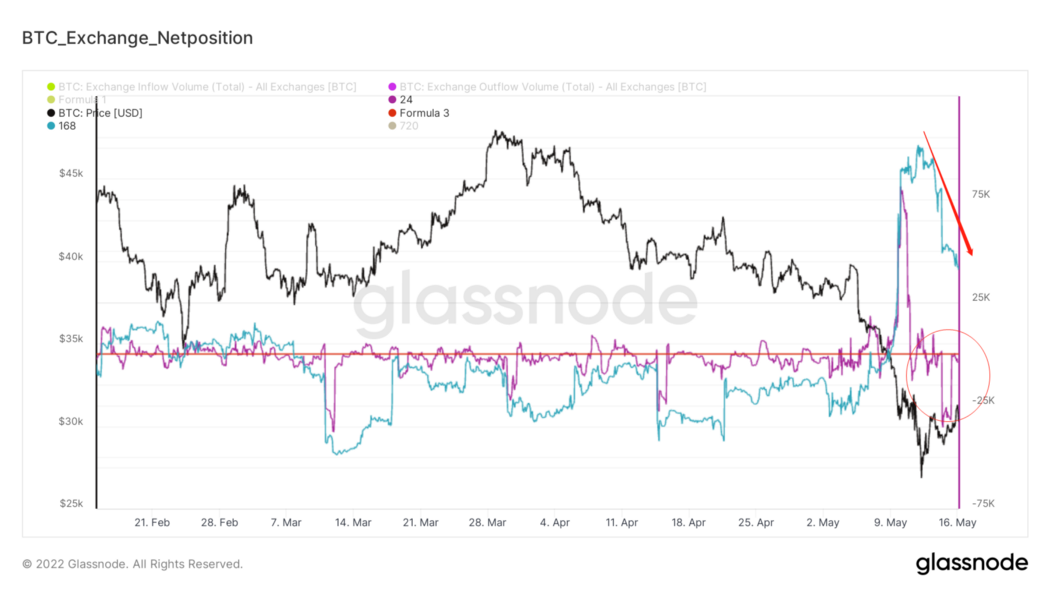Click the teal 168 legend marker

pyautogui.click(x=51, y=126)
